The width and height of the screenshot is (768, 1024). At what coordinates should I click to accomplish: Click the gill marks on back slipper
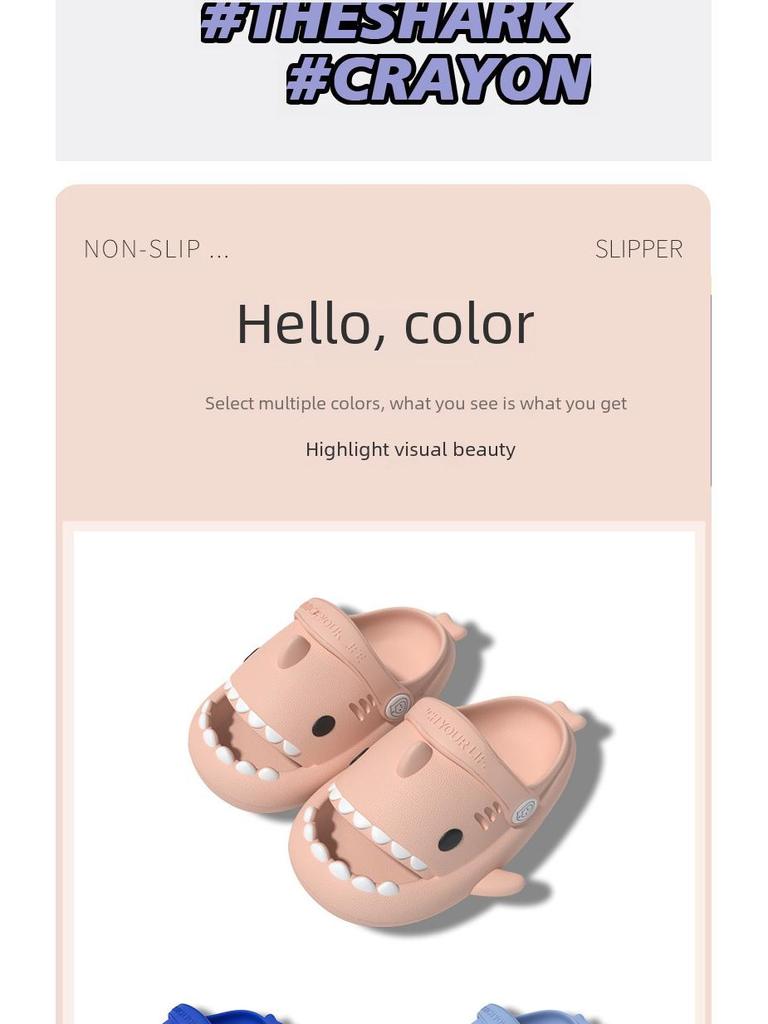tap(363, 705)
